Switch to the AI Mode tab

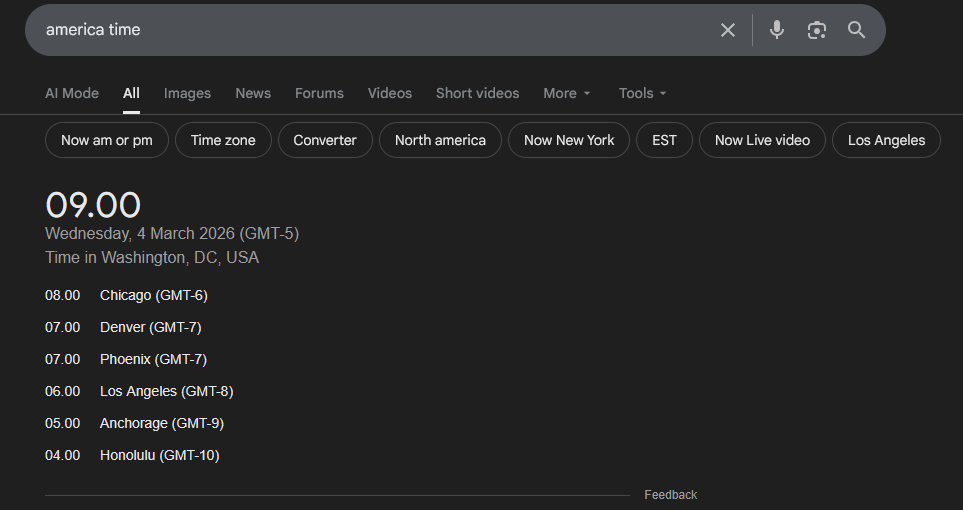(x=72, y=93)
